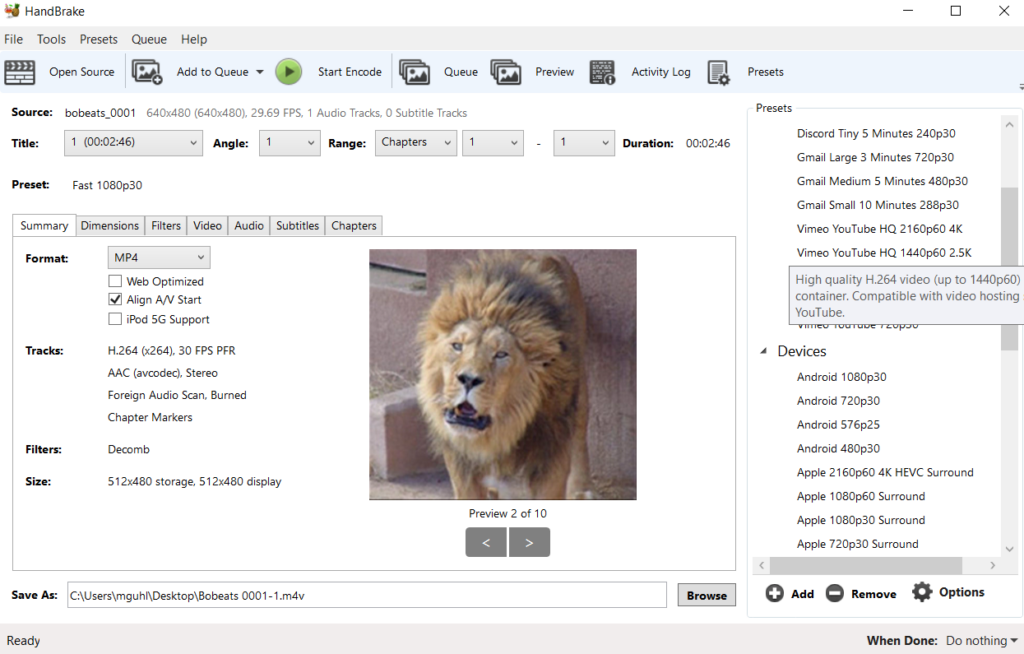Open the Tools menu
1024x654 pixels.
pos(51,39)
